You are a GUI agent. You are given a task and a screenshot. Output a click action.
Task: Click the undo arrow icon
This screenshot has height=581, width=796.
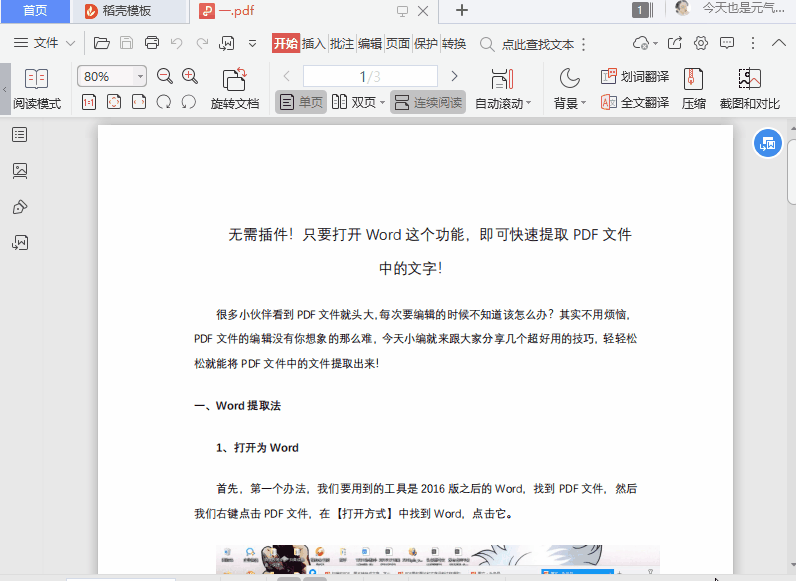(177, 43)
